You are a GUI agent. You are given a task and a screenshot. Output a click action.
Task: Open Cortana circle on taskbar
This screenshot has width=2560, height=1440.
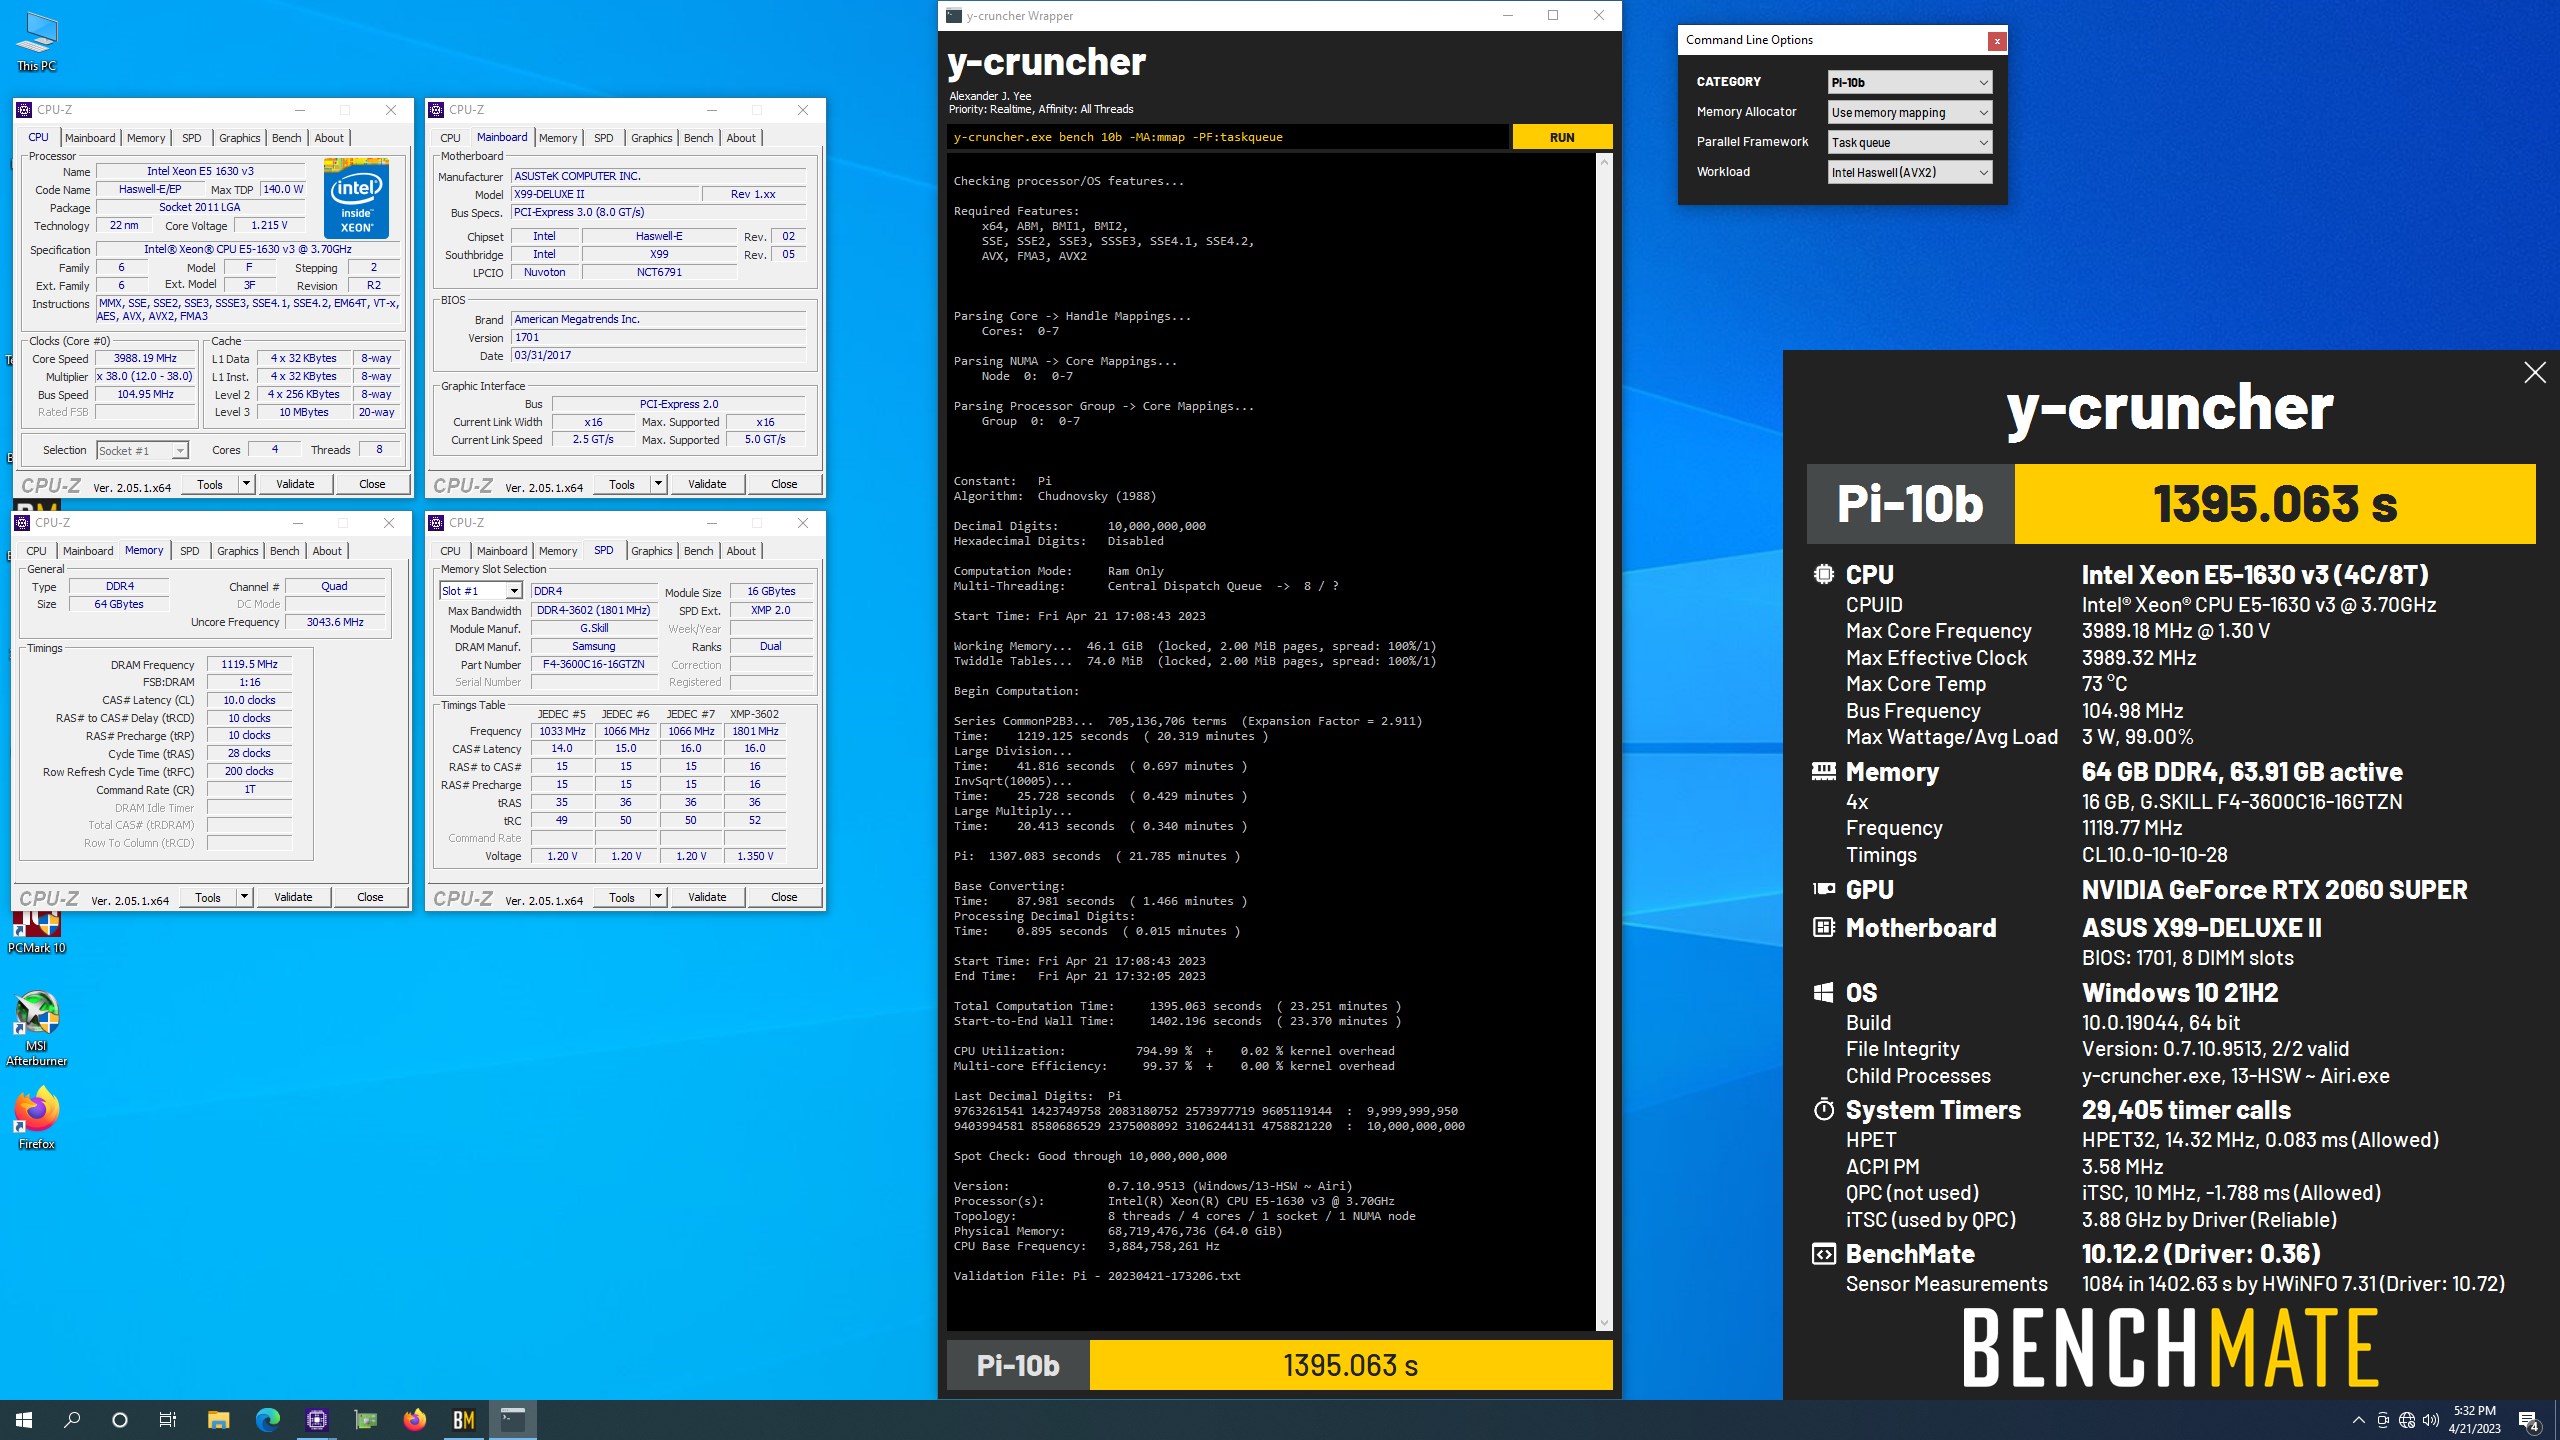pos(120,1419)
